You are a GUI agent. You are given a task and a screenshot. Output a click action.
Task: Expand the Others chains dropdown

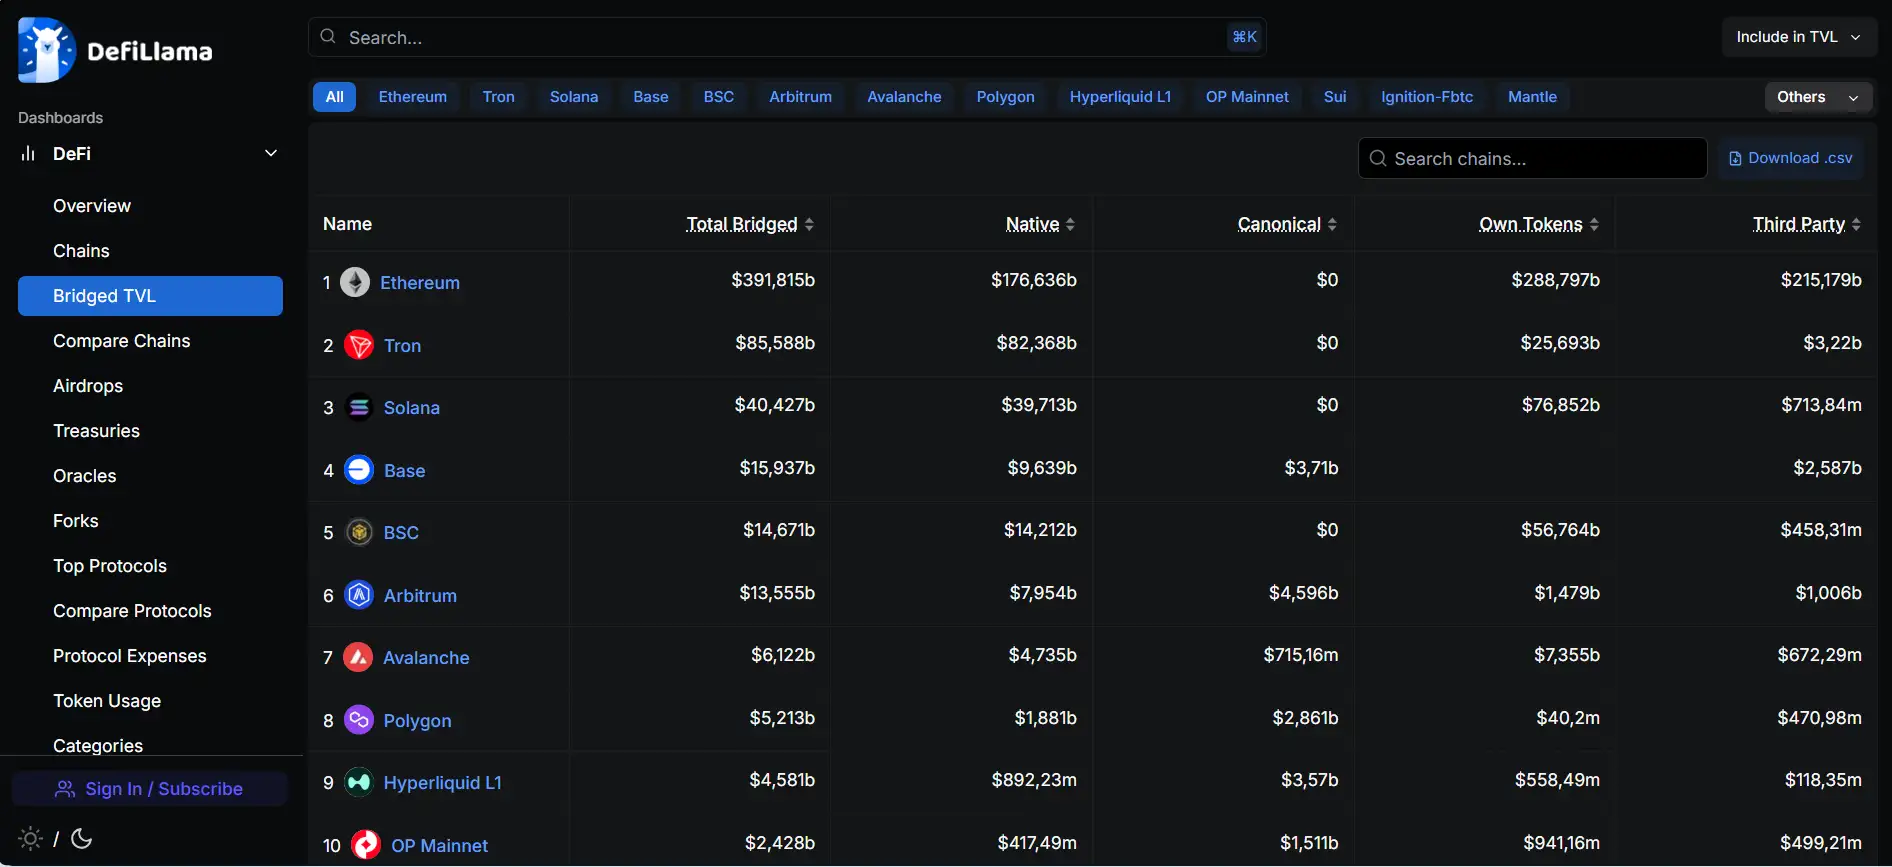pyautogui.click(x=1817, y=97)
